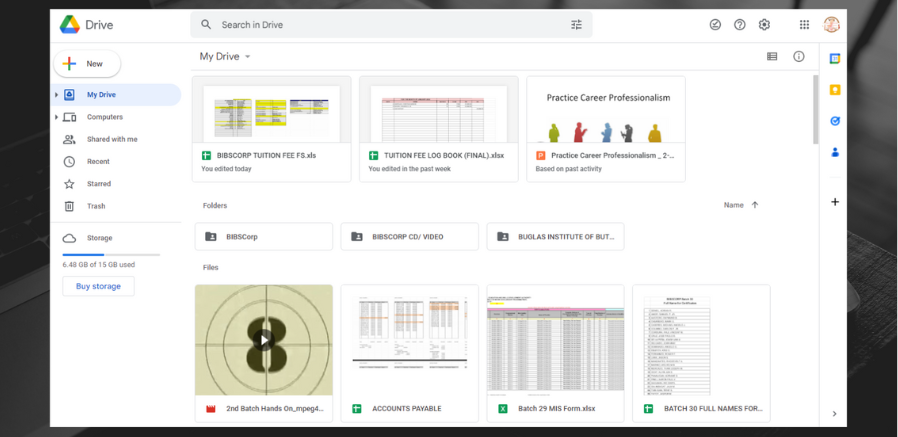Screen dimensions: 898x437
Task: Click the New button
Action: 87,64
